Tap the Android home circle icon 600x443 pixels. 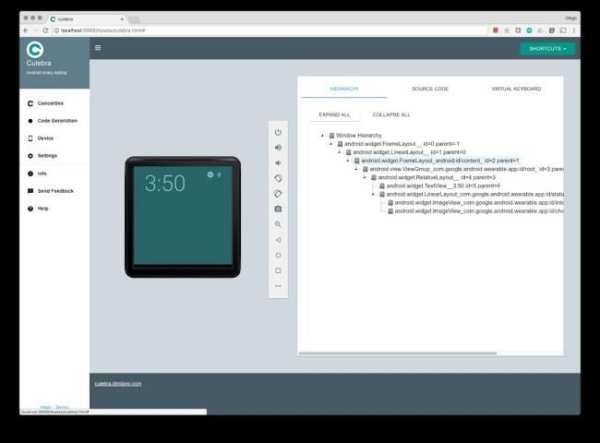point(278,255)
